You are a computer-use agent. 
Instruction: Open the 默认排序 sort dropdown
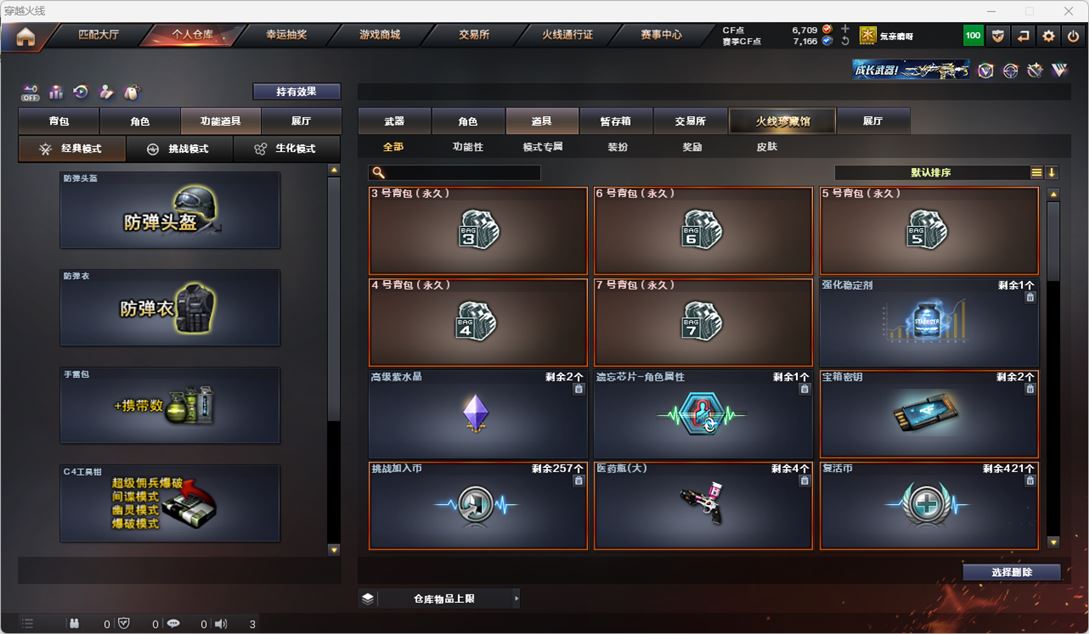[931, 172]
